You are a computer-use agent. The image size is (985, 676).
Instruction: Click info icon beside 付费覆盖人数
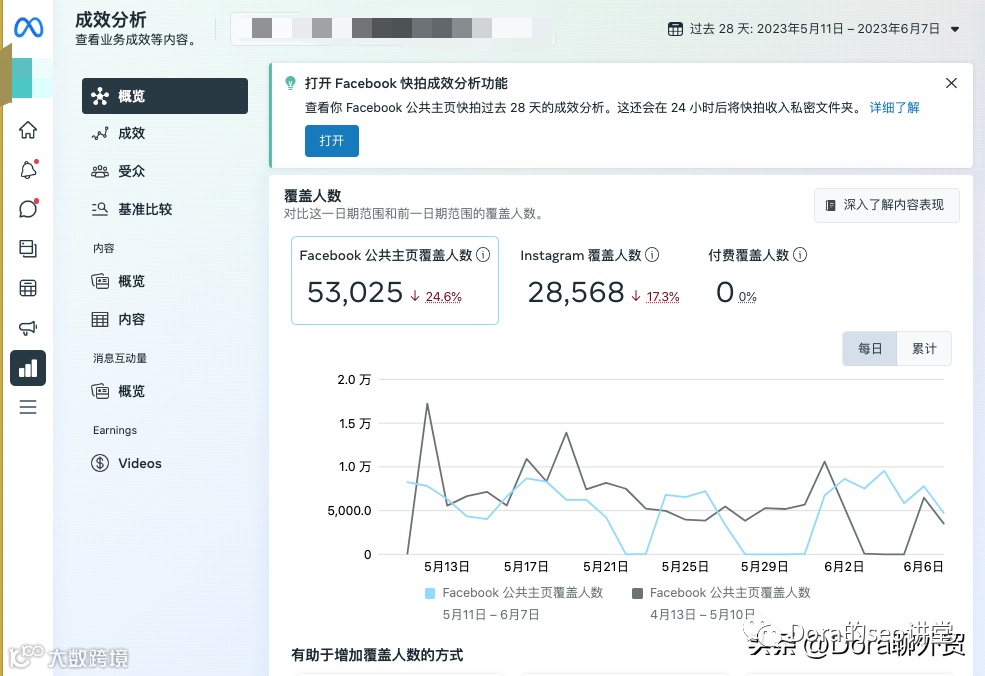(800, 254)
